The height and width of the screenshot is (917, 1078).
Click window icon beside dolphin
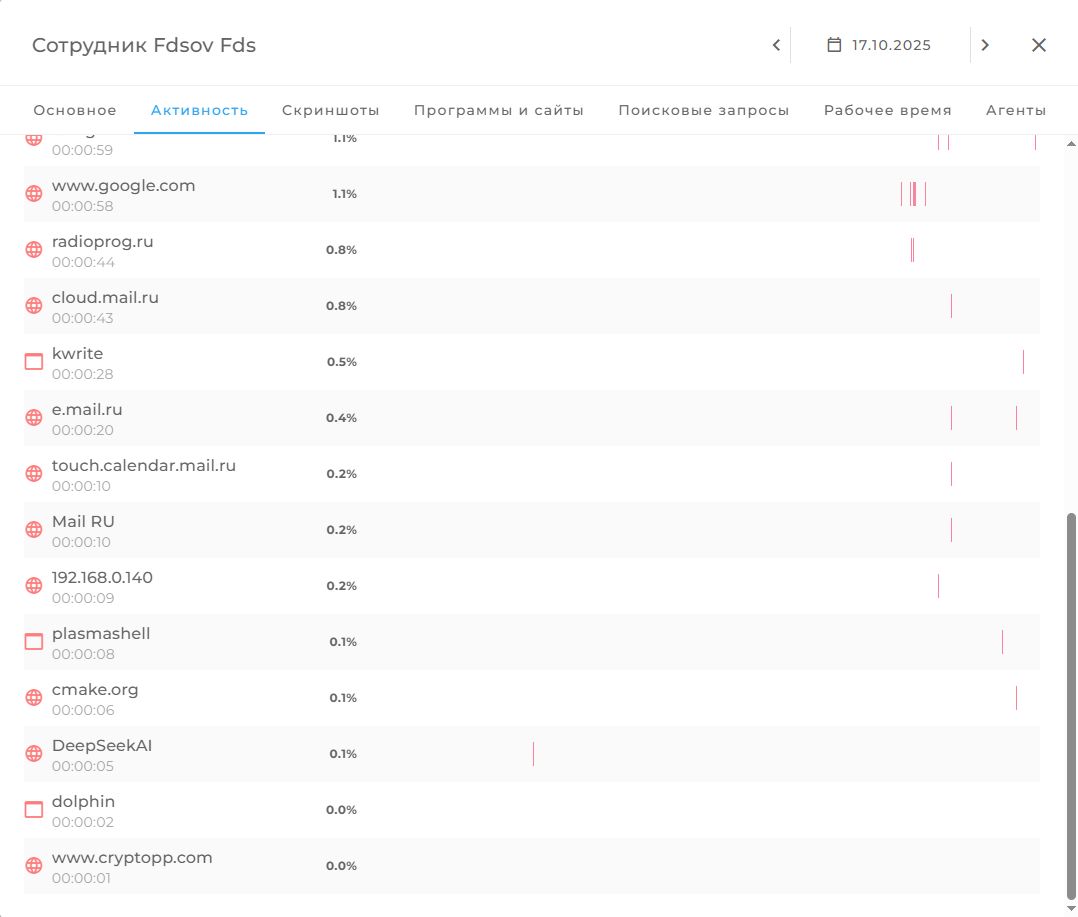click(34, 810)
